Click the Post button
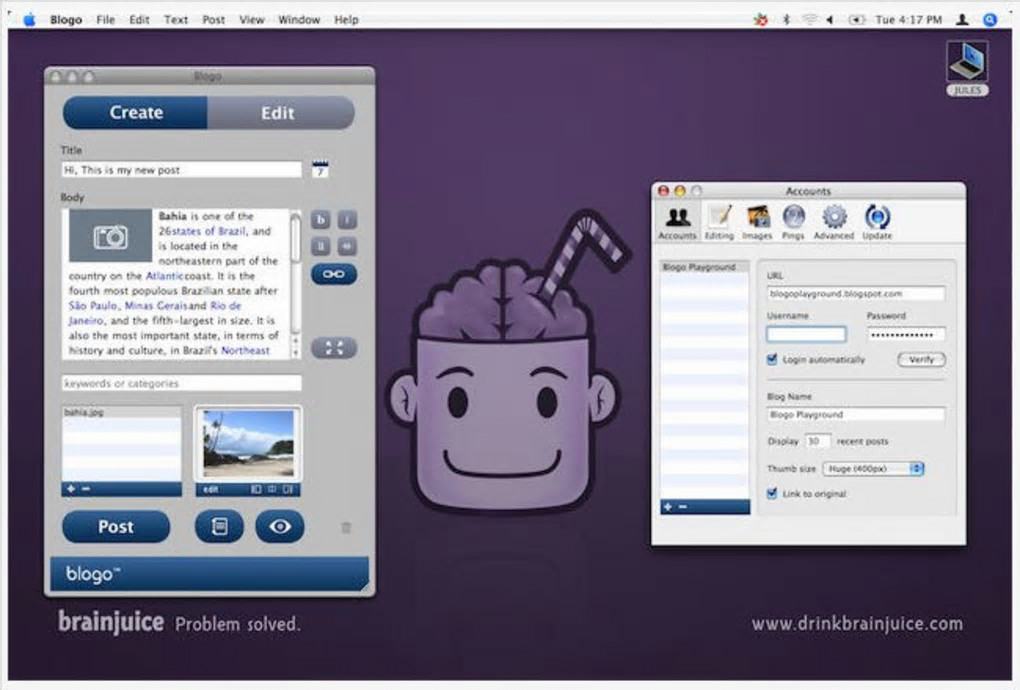 (x=116, y=526)
